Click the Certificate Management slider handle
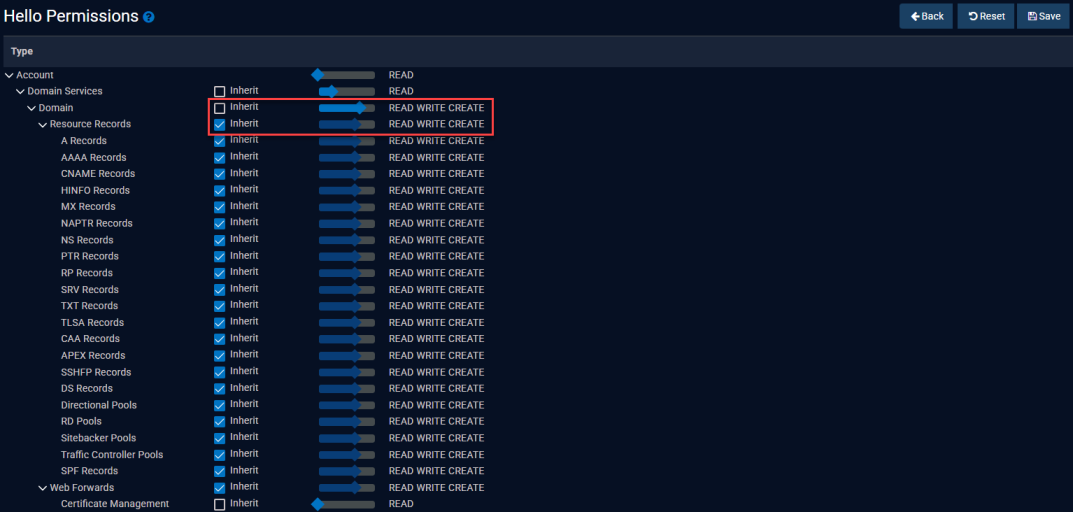Image resolution: width=1074 pixels, height=512 pixels. pos(318,504)
